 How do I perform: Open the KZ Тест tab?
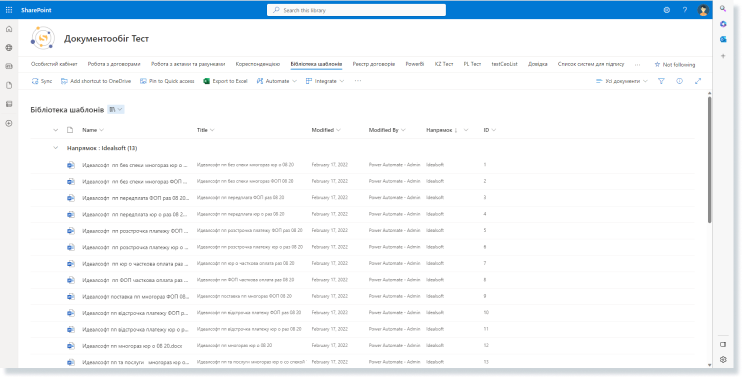tap(444, 64)
